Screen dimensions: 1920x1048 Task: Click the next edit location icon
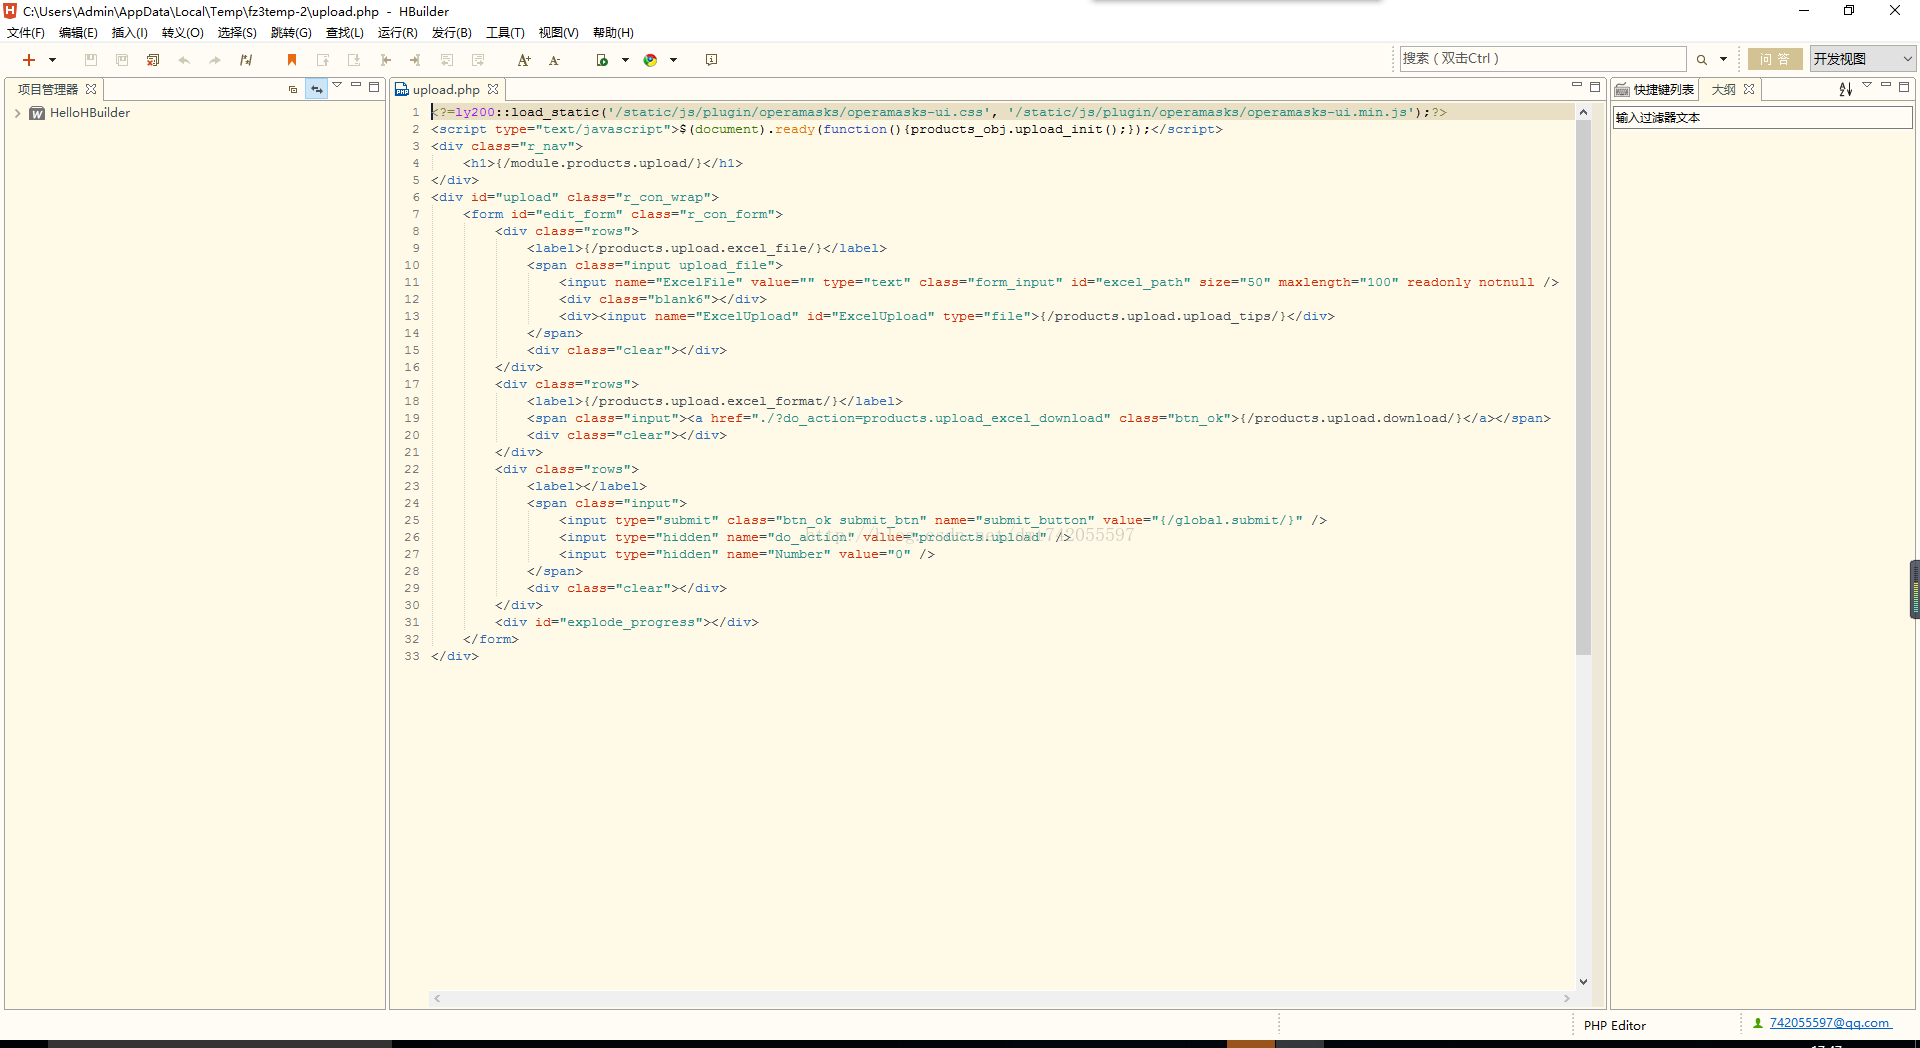(x=478, y=60)
